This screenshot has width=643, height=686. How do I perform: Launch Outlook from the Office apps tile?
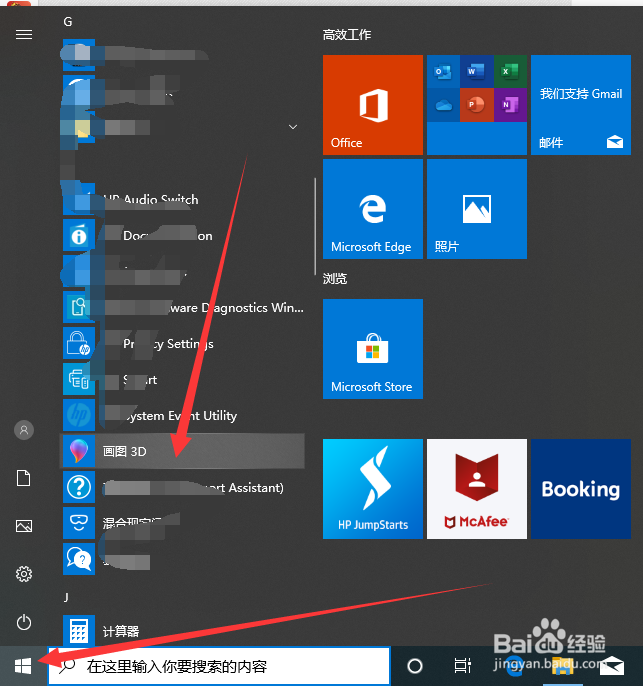pos(443,71)
